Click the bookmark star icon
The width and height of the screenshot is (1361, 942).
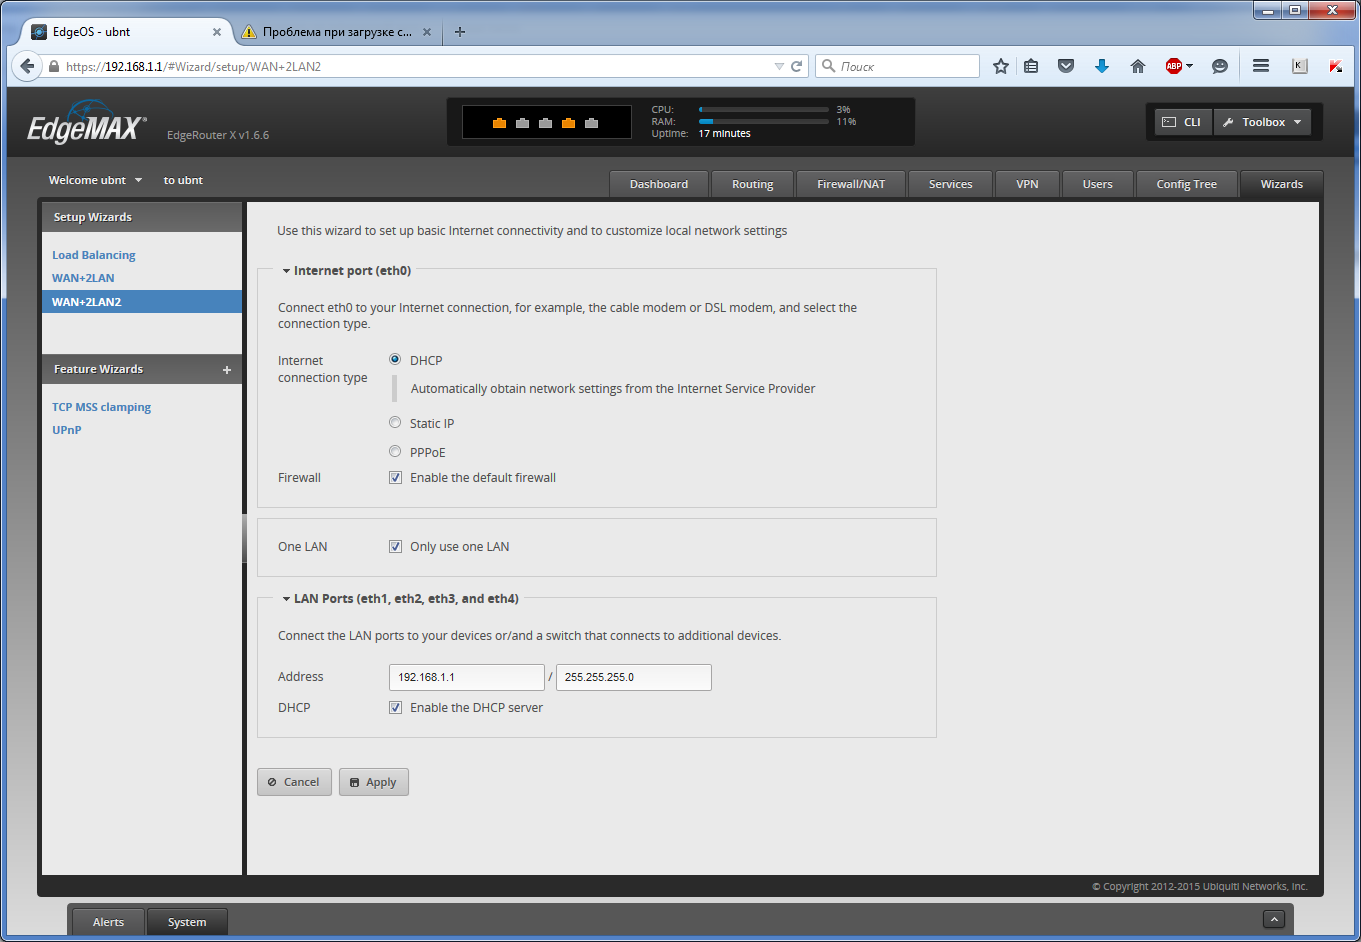(x=1000, y=66)
